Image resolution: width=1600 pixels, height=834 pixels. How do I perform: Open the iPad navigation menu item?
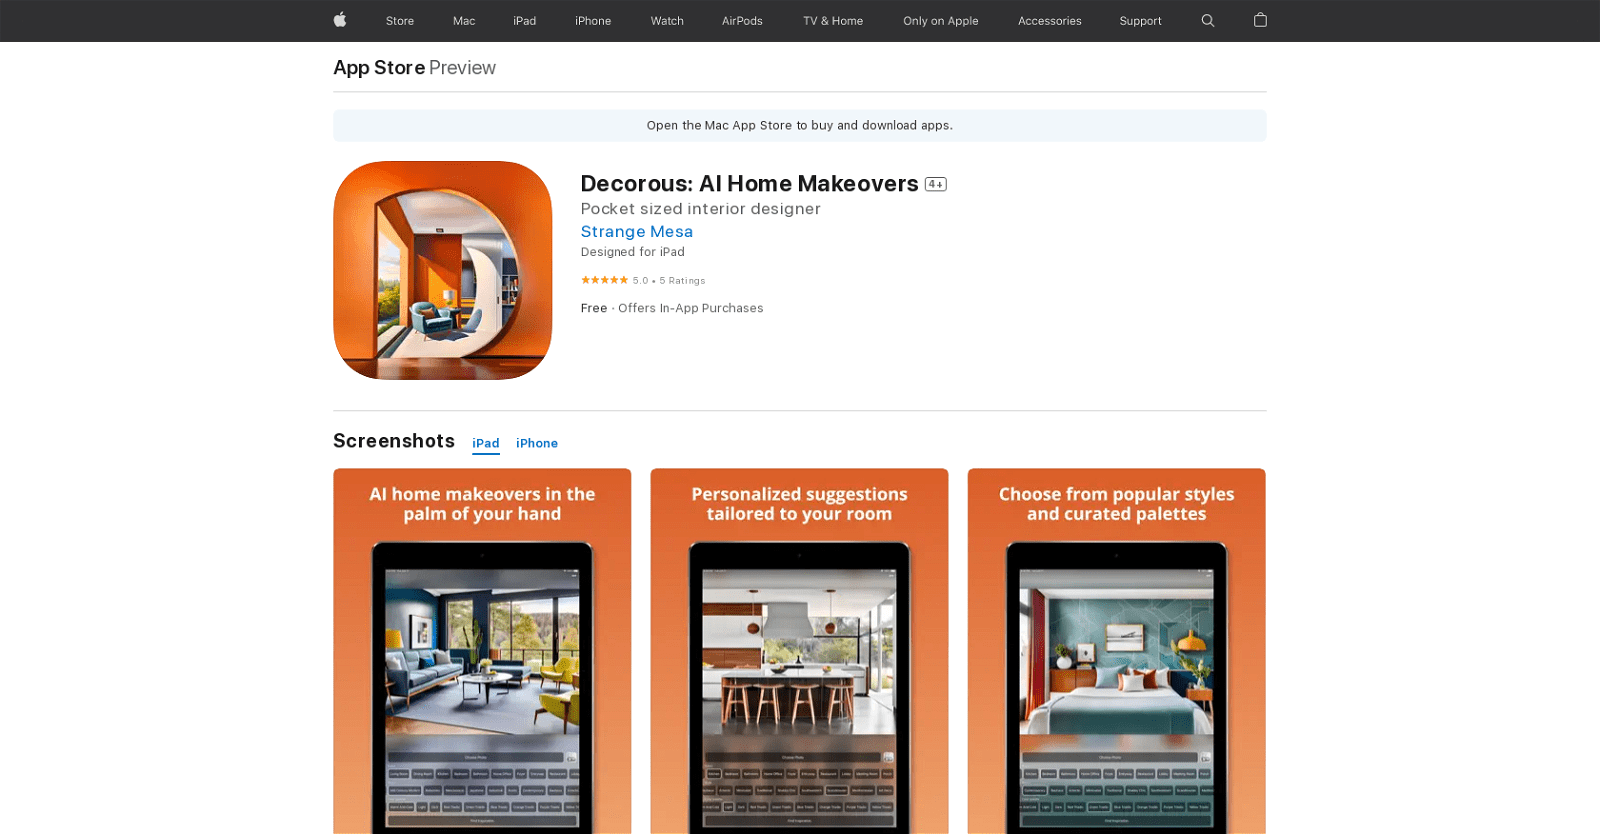point(525,21)
